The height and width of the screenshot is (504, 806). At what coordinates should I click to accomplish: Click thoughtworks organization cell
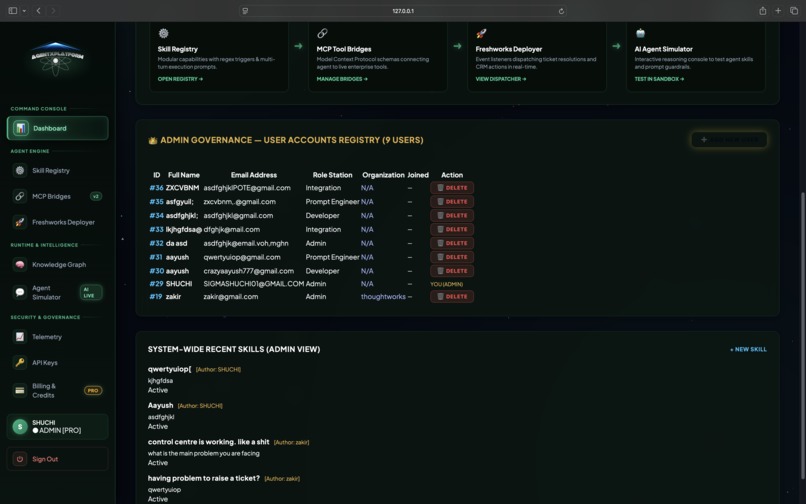click(x=383, y=297)
